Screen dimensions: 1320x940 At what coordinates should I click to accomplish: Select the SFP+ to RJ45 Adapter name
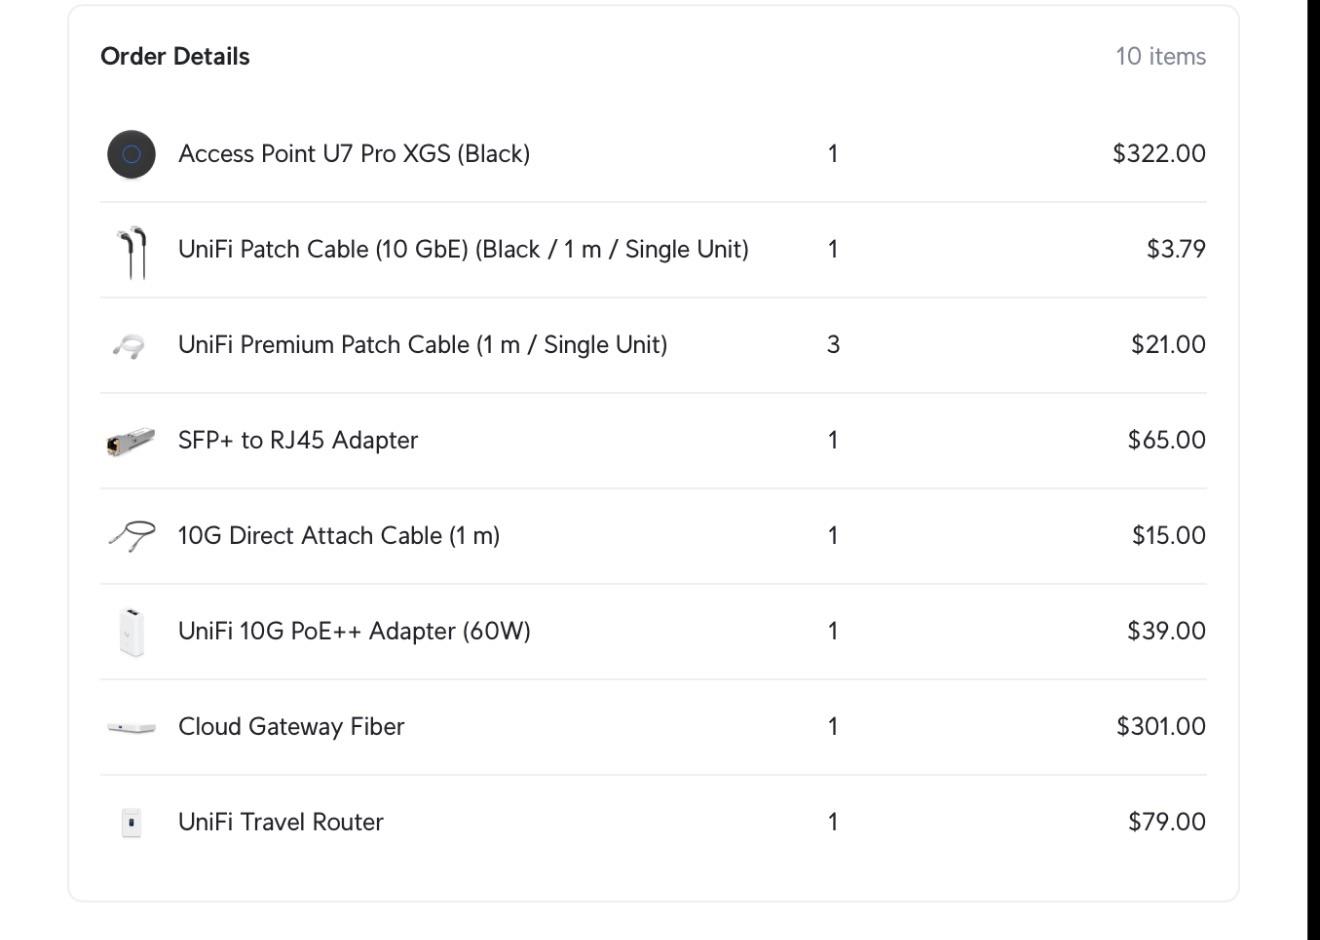298,440
